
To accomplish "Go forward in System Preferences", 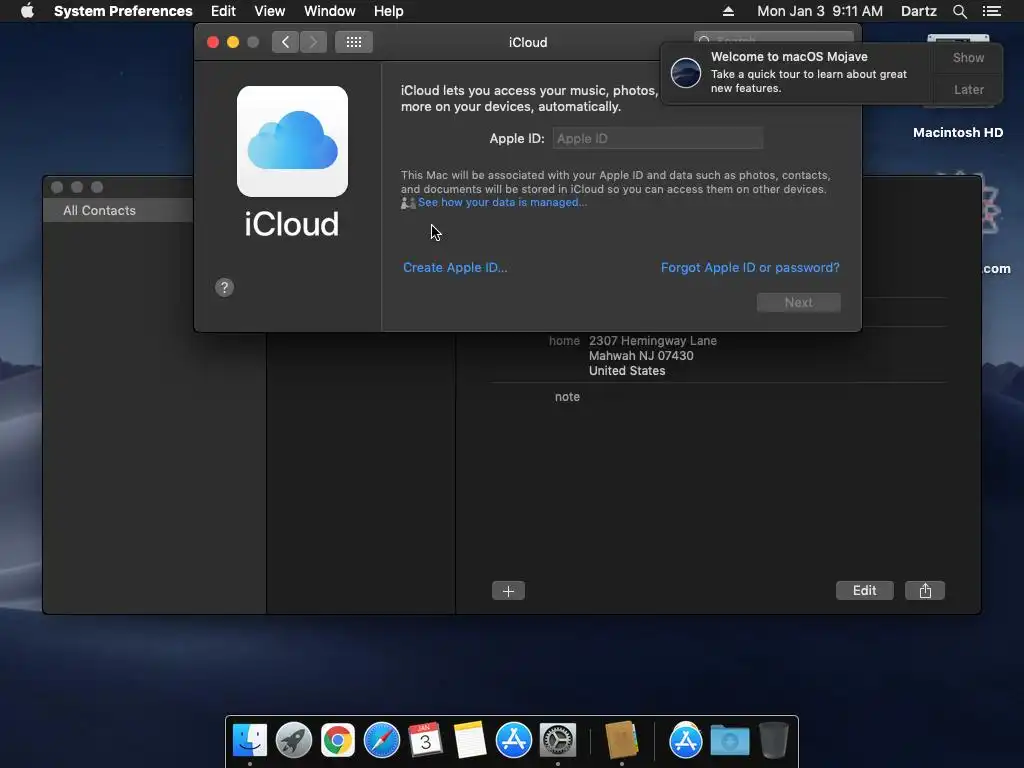I will [x=313, y=42].
